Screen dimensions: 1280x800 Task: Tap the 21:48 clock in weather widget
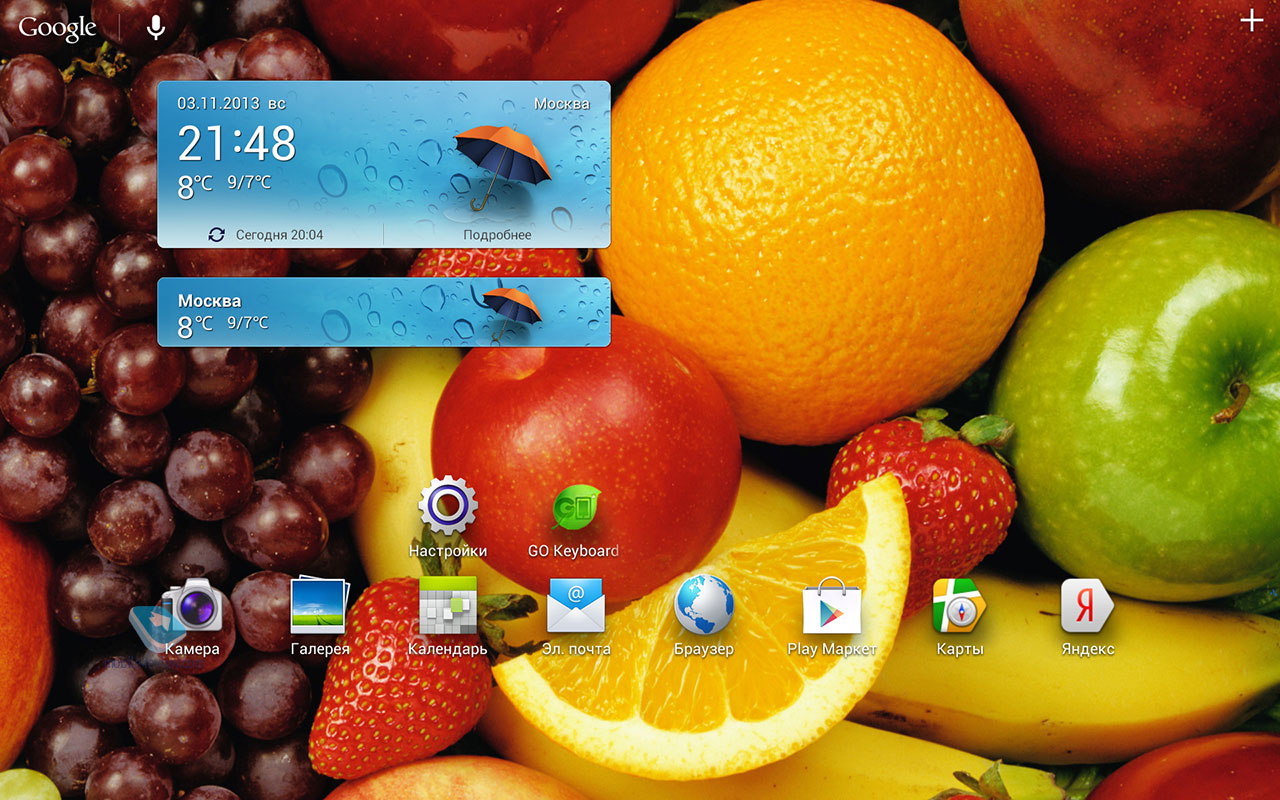tap(237, 144)
